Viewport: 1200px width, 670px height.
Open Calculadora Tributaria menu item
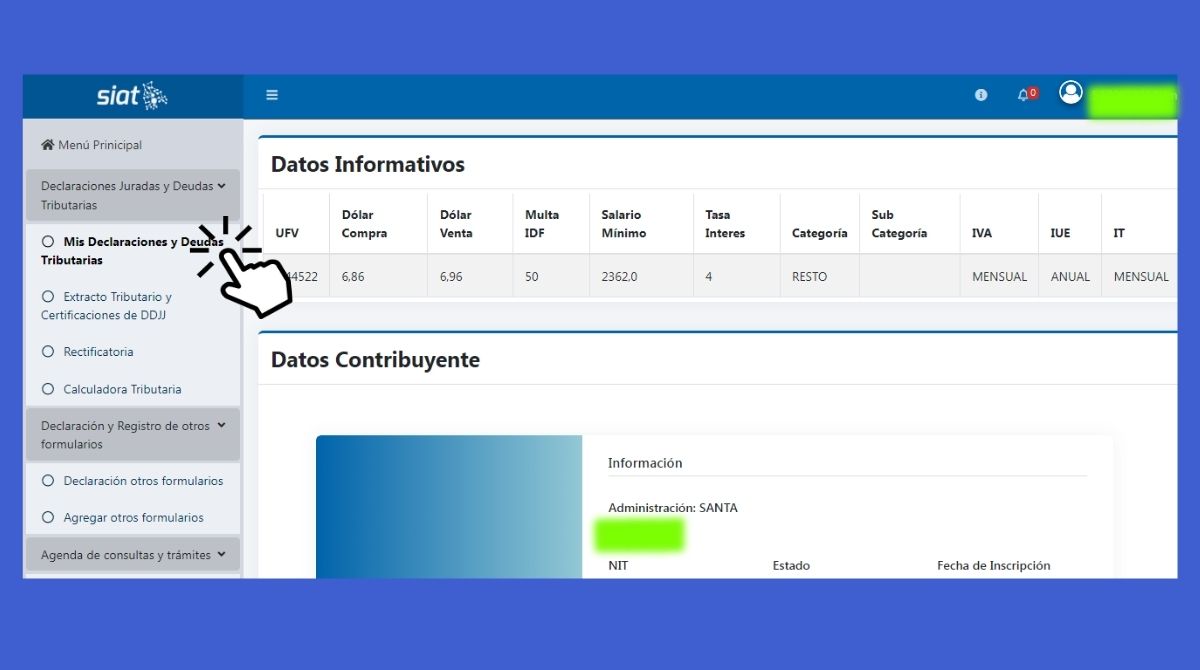122,389
